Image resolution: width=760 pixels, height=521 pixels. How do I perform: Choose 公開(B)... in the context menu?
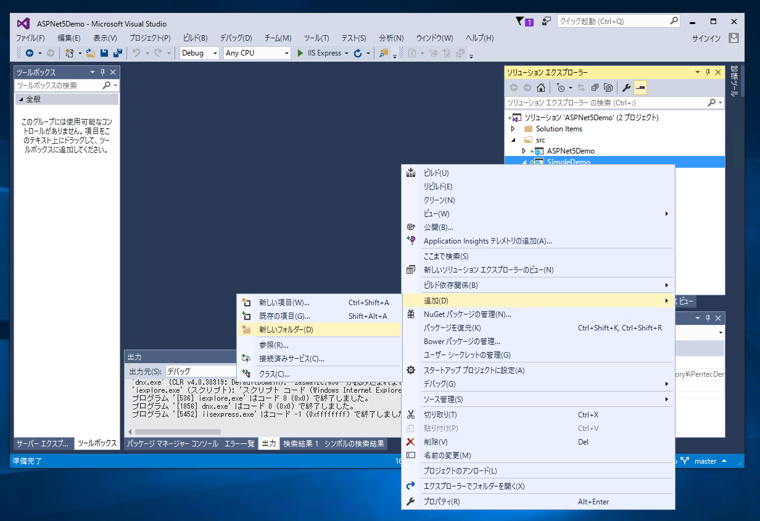pos(538,227)
